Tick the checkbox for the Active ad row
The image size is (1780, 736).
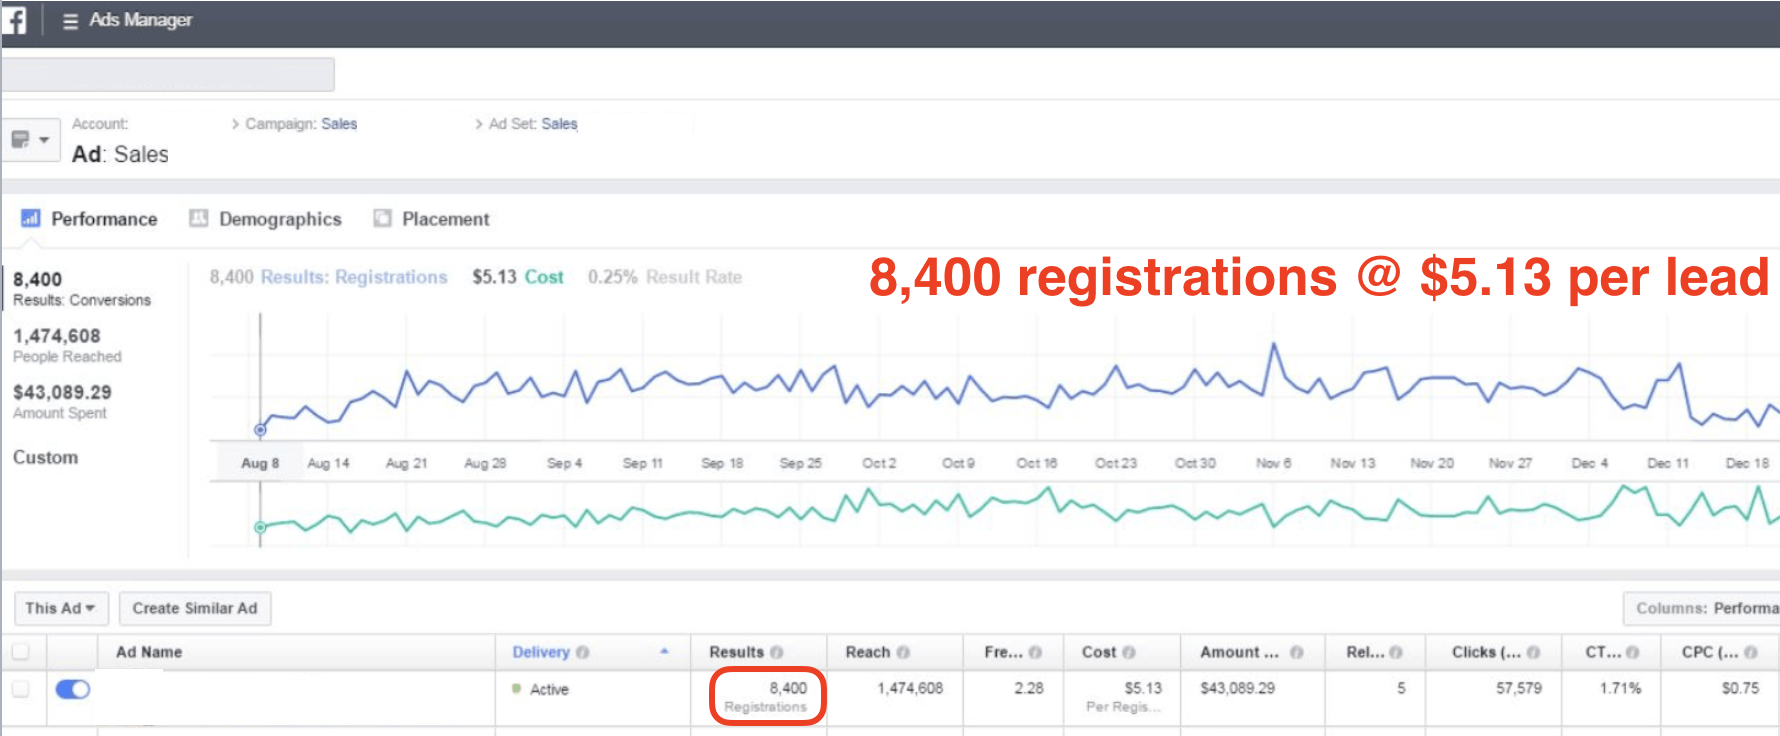point(21,689)
